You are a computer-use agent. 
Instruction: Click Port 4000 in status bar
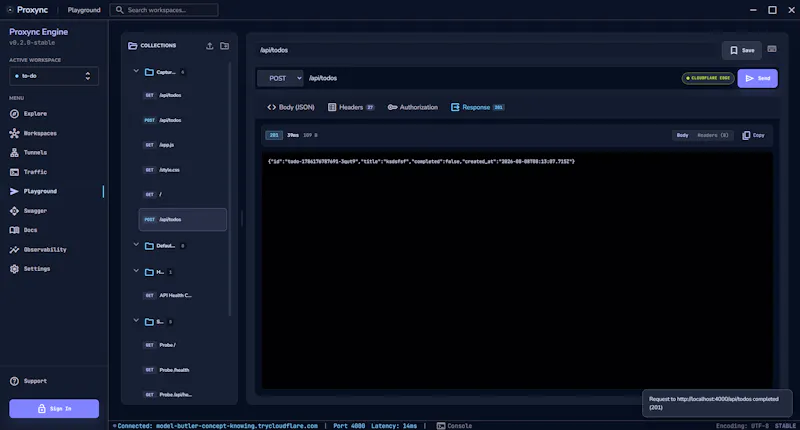pos(349,426)
